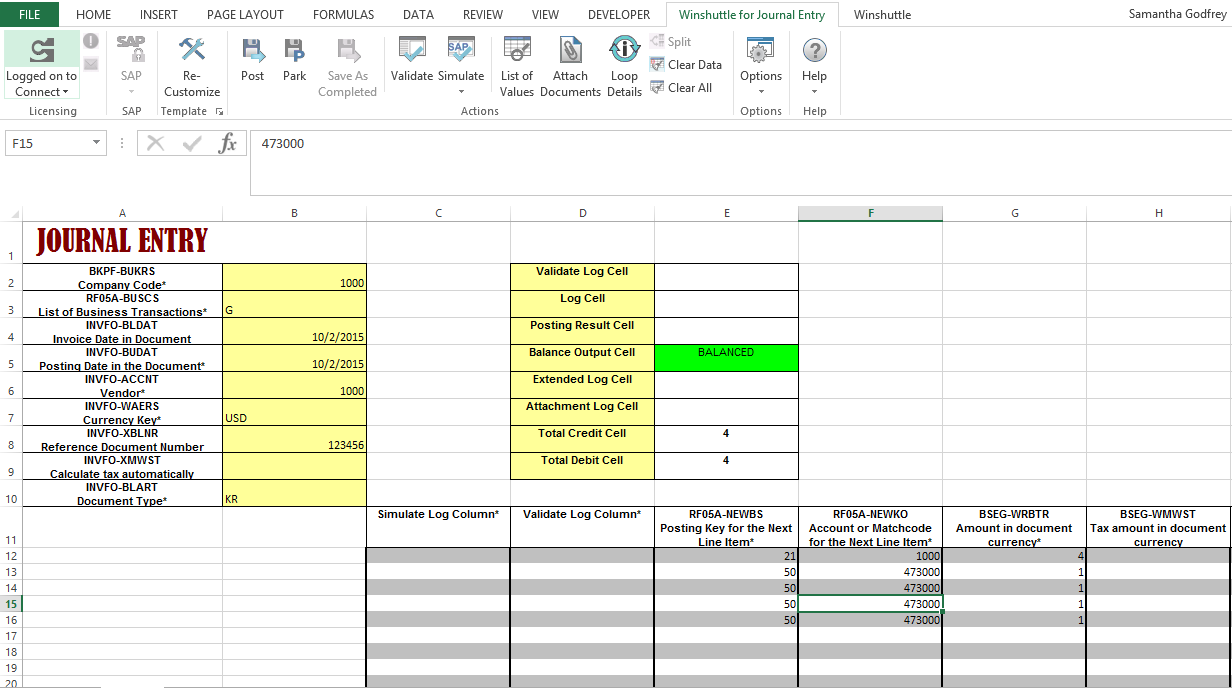
Task: Switch to the HOME ribbon tab
Action: [94, 14]
